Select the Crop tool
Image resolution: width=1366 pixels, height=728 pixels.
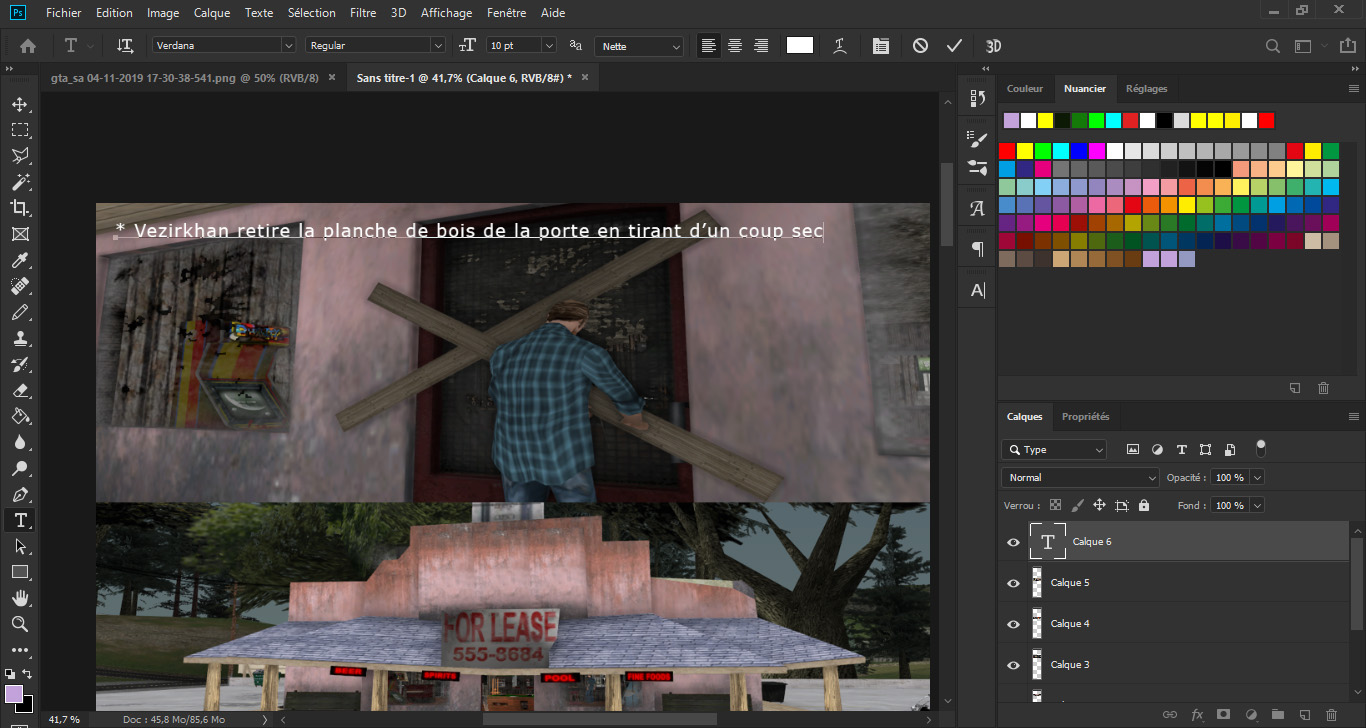pos(19,208)
